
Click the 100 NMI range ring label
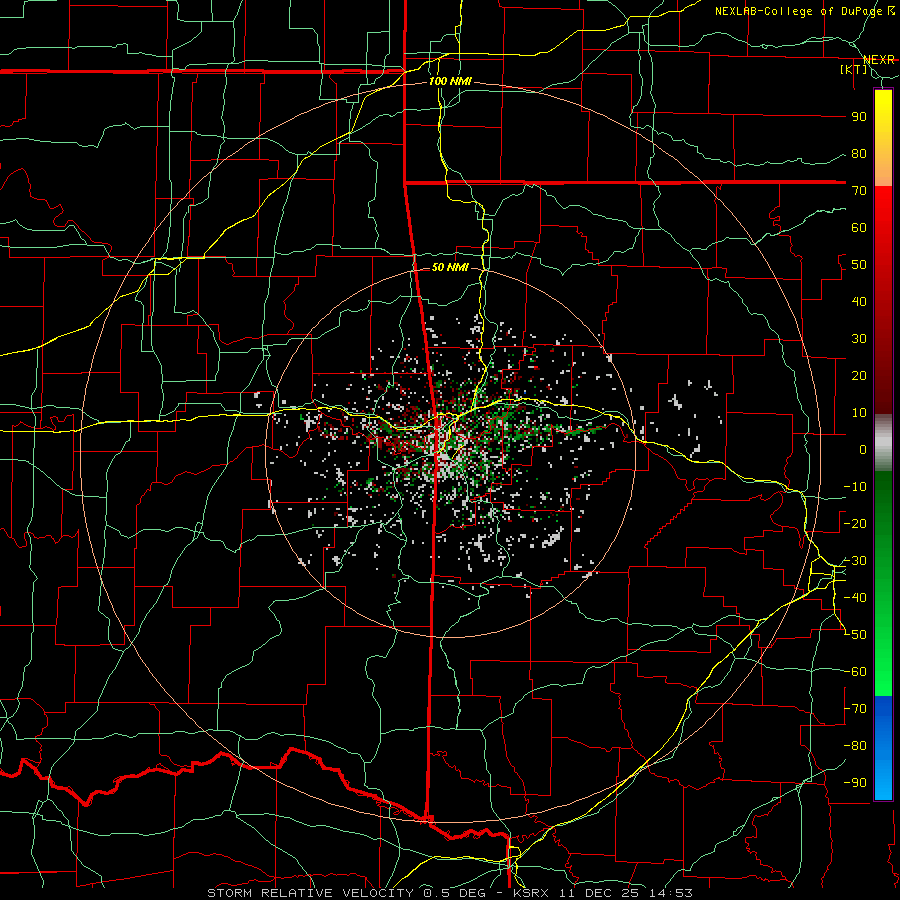(450, 82)
